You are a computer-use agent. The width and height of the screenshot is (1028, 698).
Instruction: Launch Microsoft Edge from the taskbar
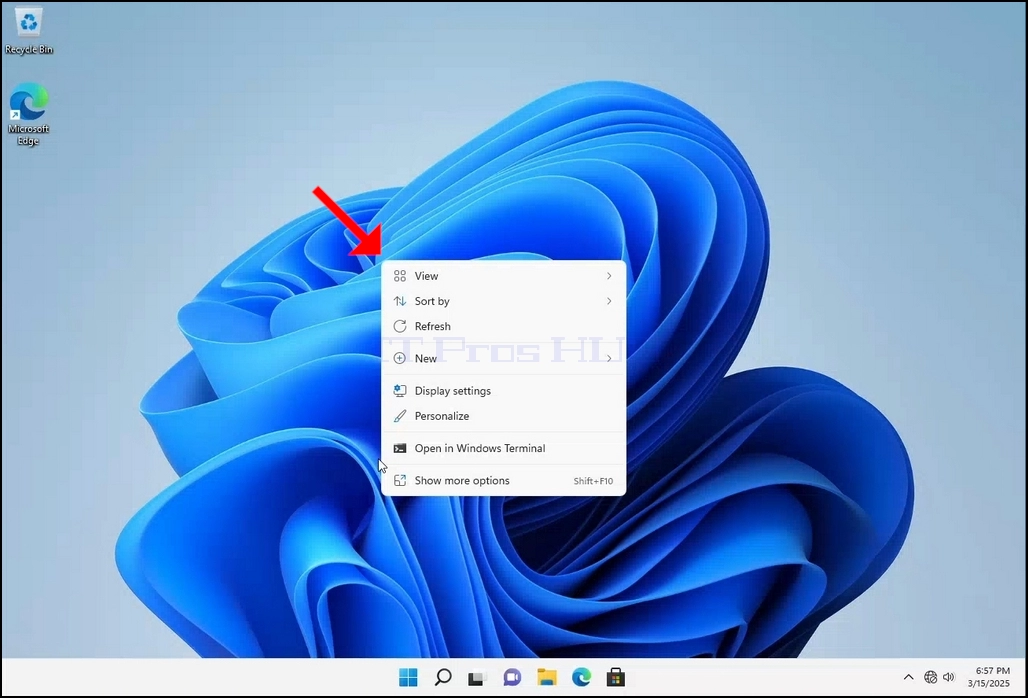[581, 677]
